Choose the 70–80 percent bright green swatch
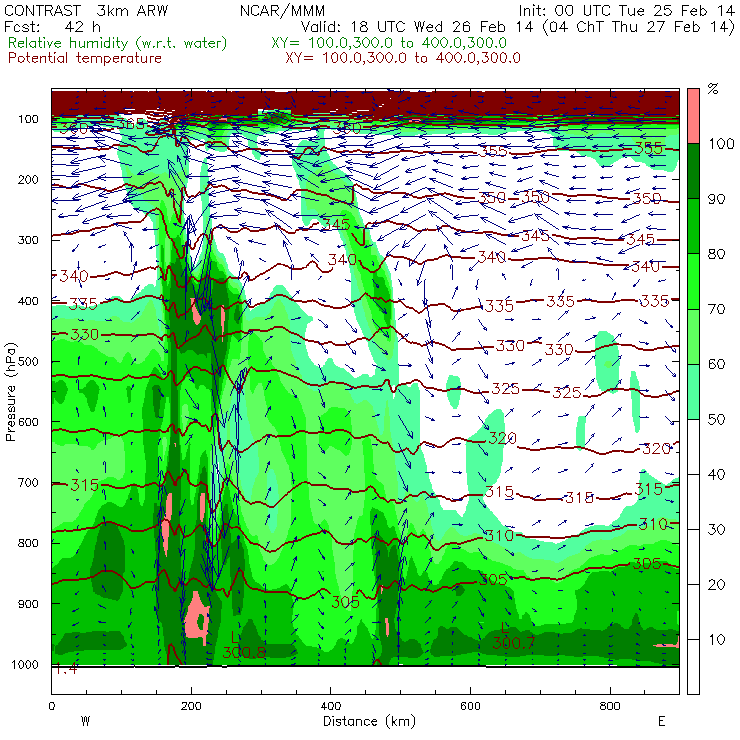Viewport: 740px width, 740px height. click(x=693, y=281)
